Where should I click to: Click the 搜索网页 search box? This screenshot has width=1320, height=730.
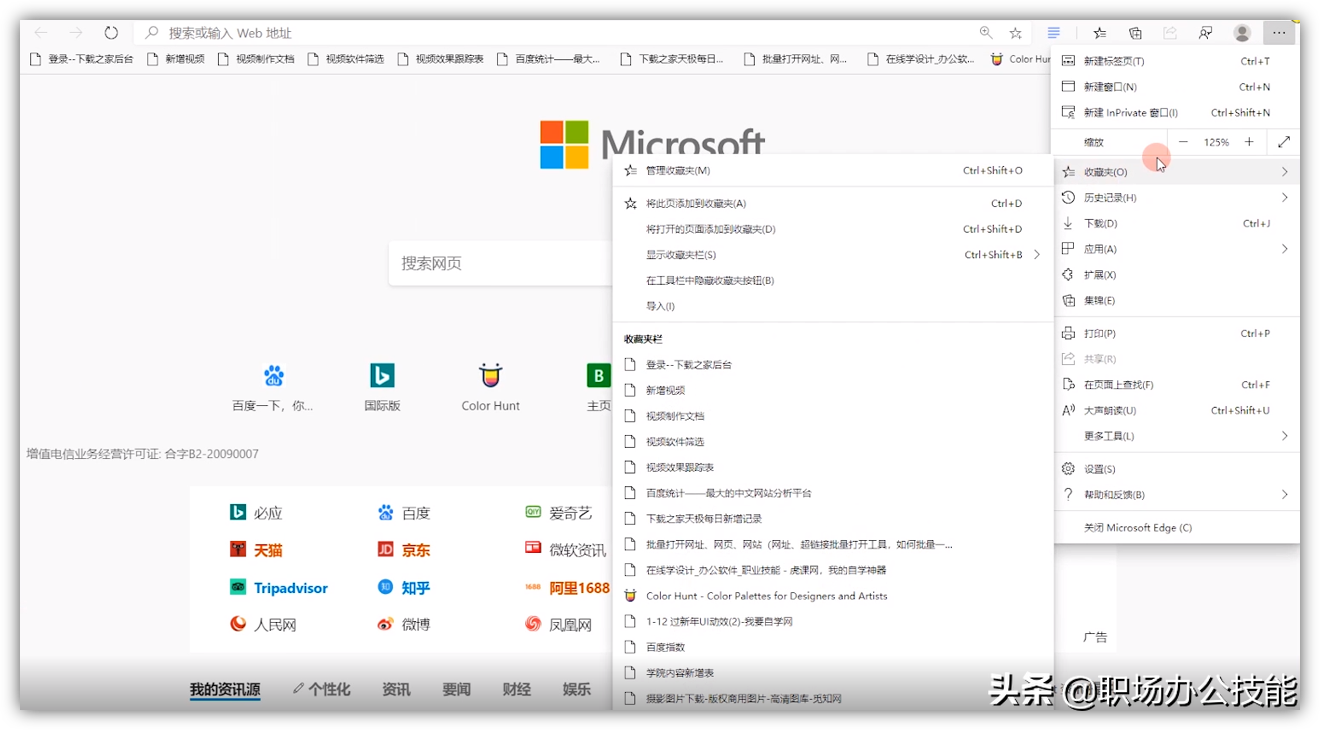500,264
